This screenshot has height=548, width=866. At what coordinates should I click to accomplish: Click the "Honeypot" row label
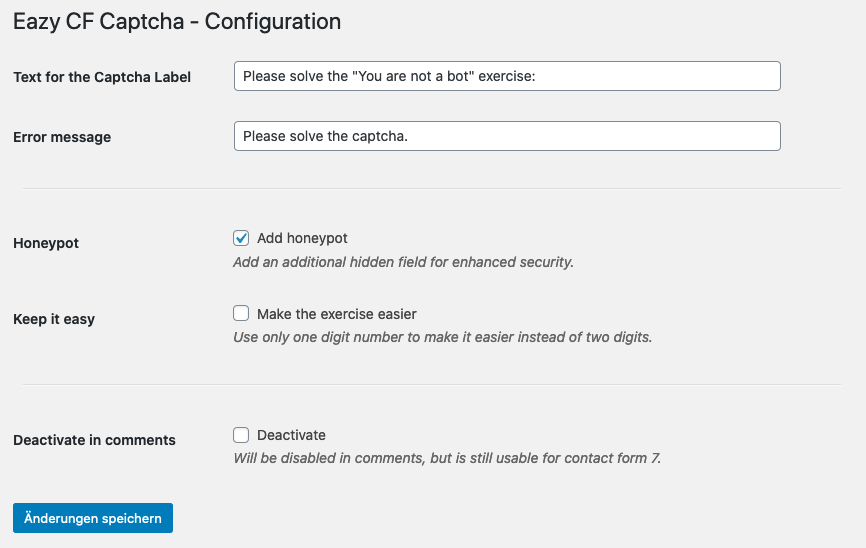point(46,243)
